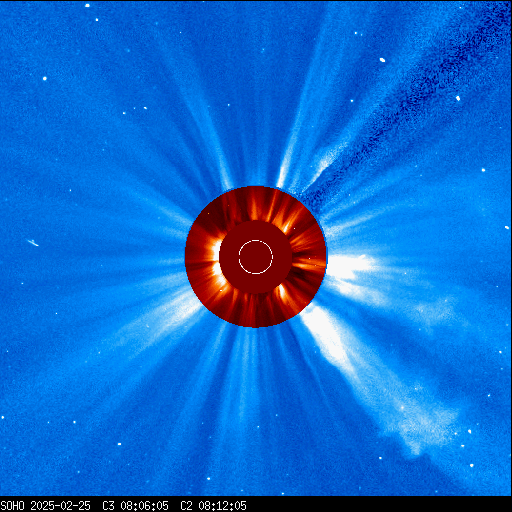
Task: Select the C2 08:12:05 timestamp
Action: (213, 506)
